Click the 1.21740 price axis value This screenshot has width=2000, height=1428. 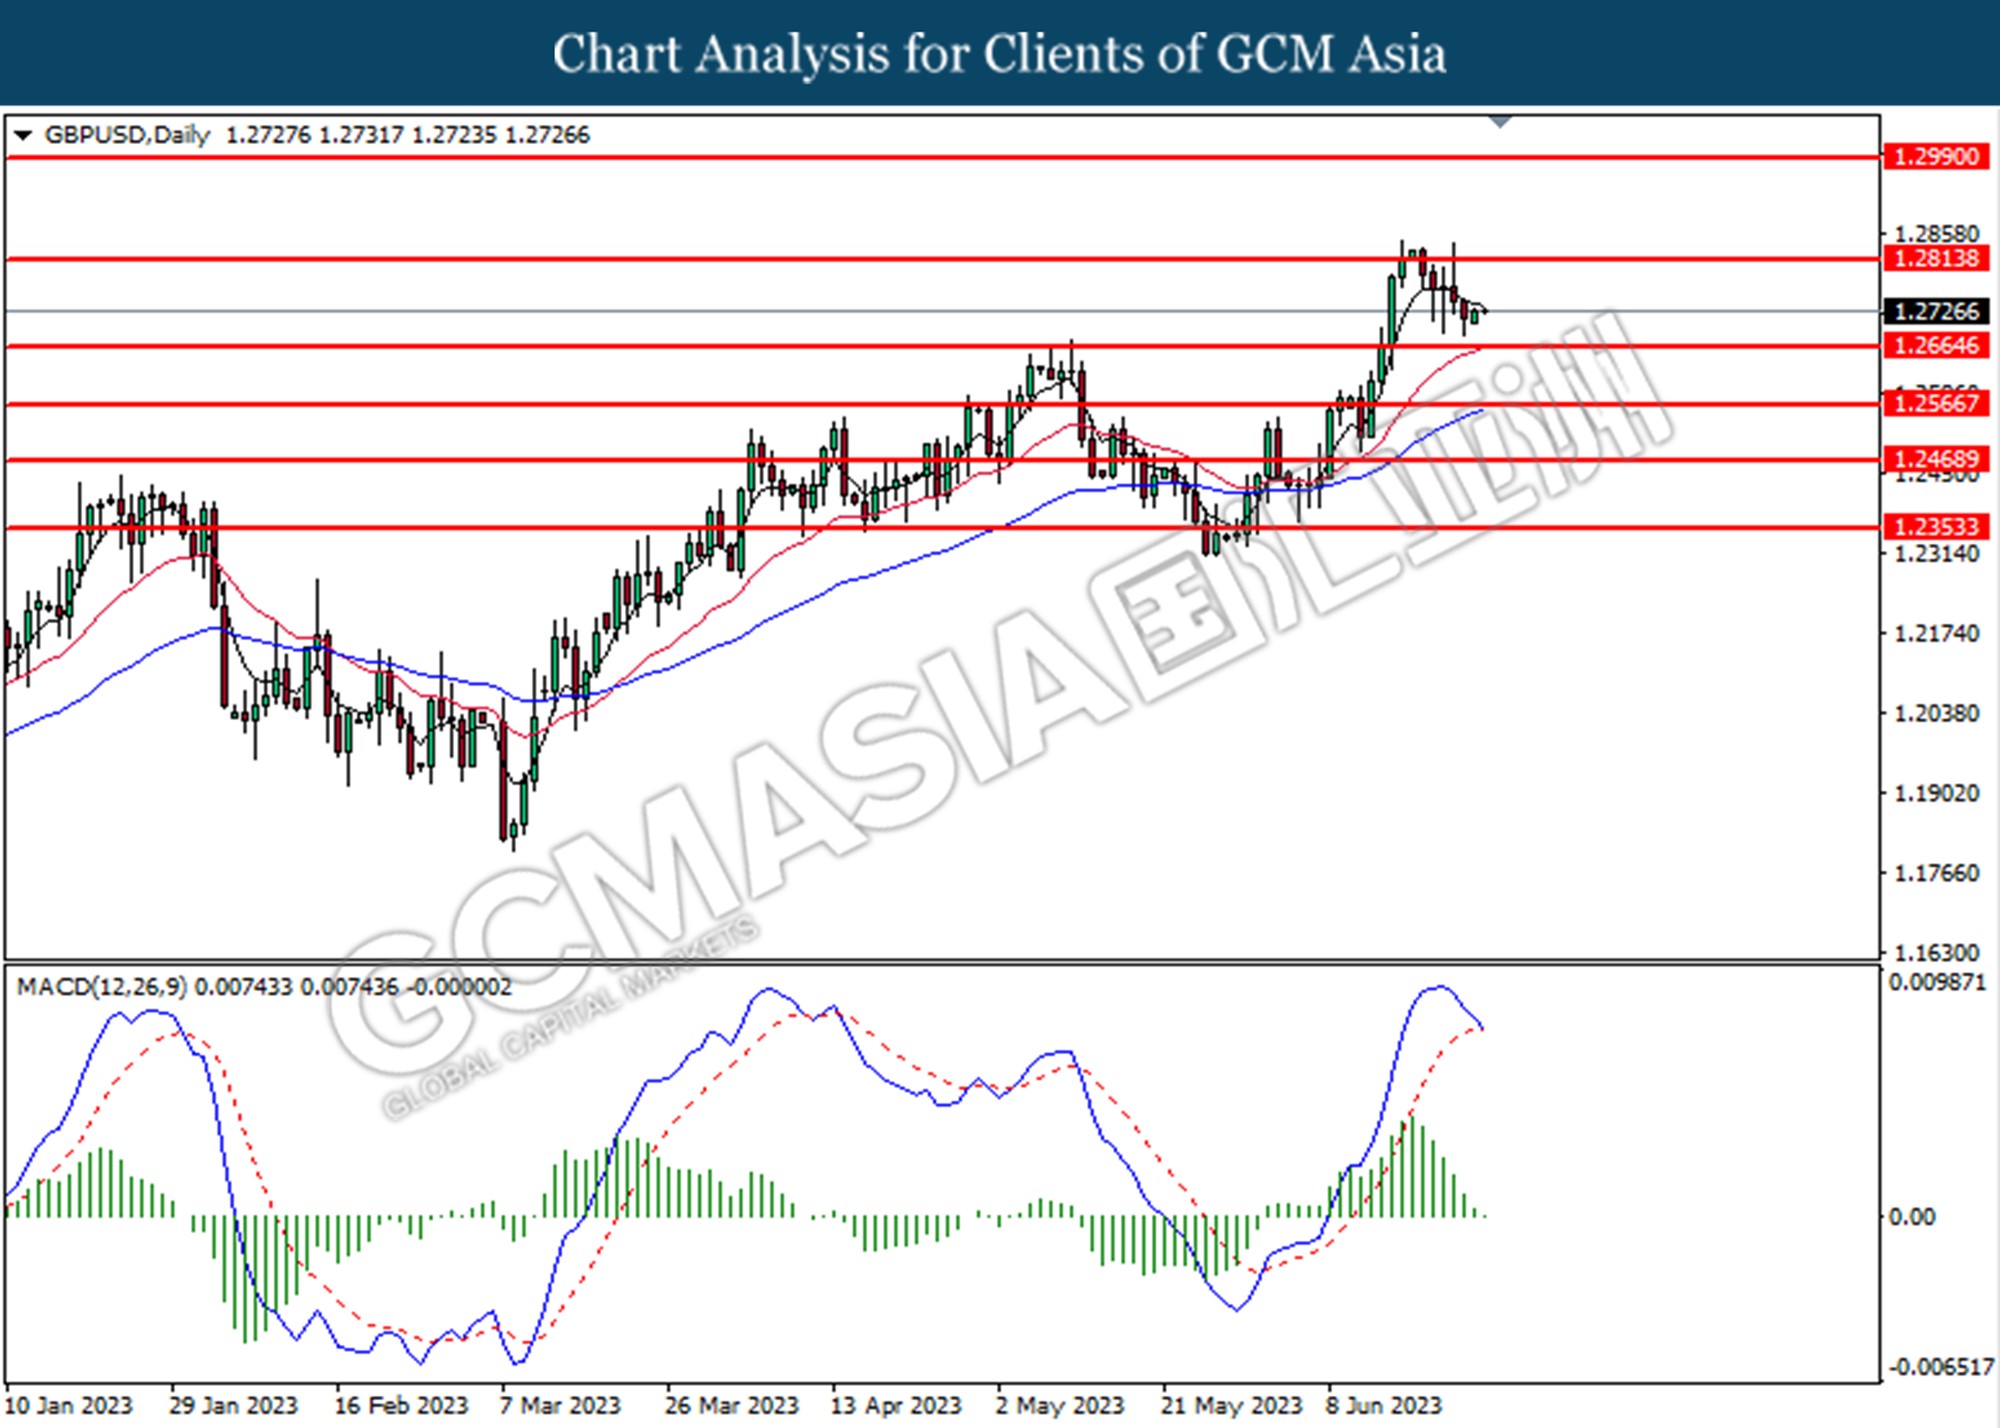pos(1937,634)
